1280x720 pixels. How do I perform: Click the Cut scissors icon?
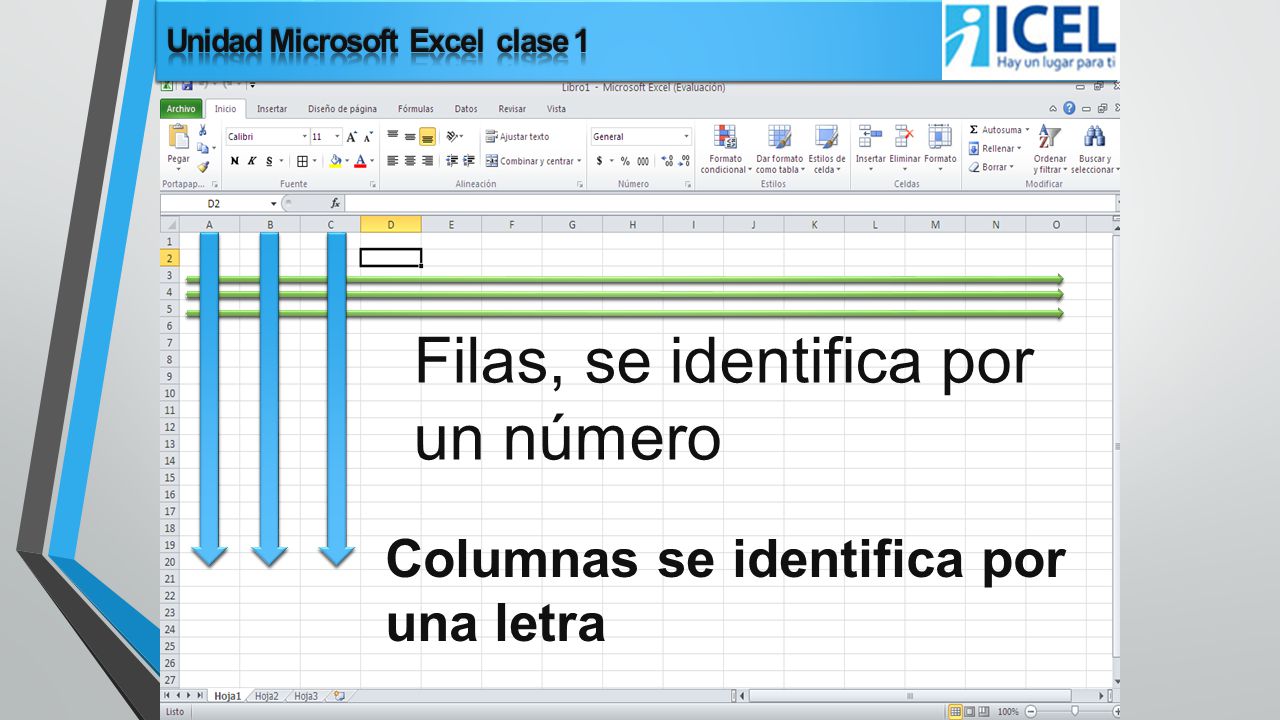pyautogui.click(x=203, y=130)
